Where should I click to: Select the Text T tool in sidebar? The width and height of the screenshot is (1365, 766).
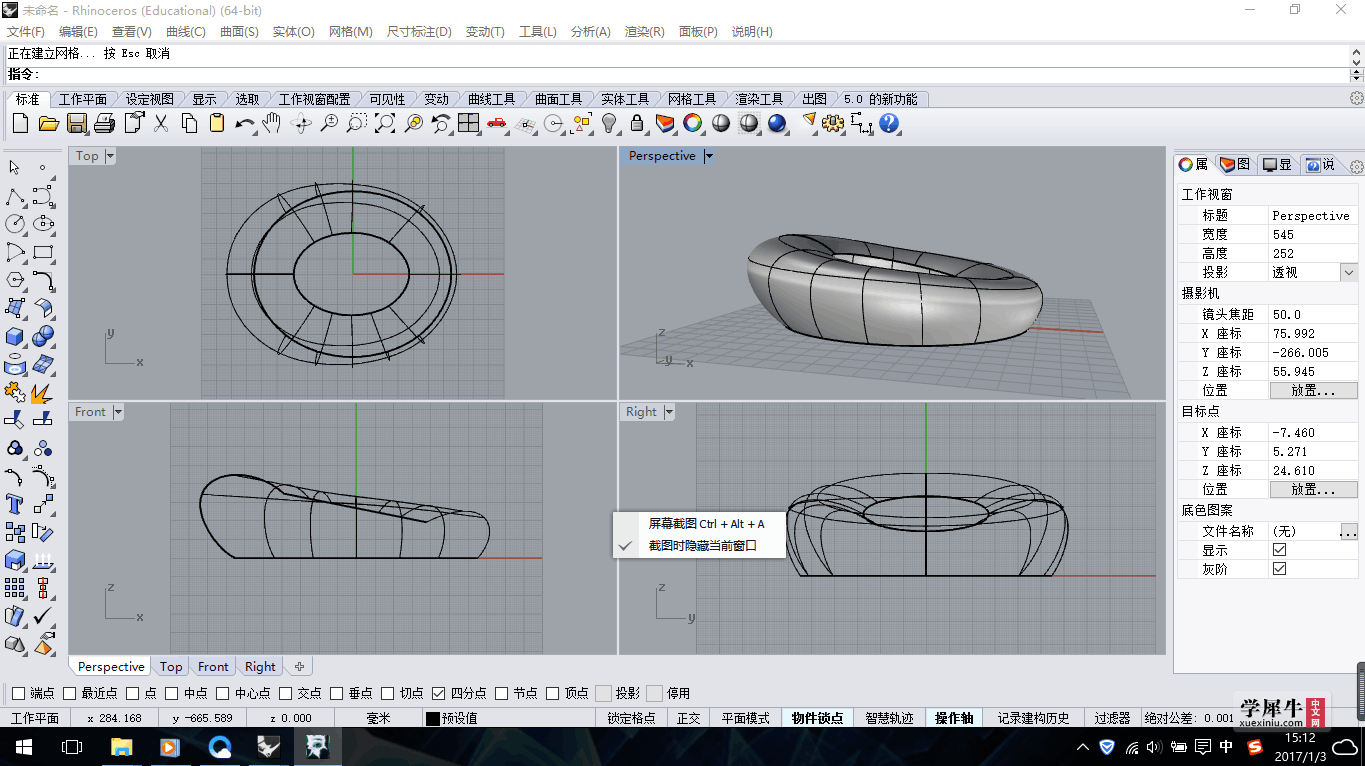tap(15, 504)
